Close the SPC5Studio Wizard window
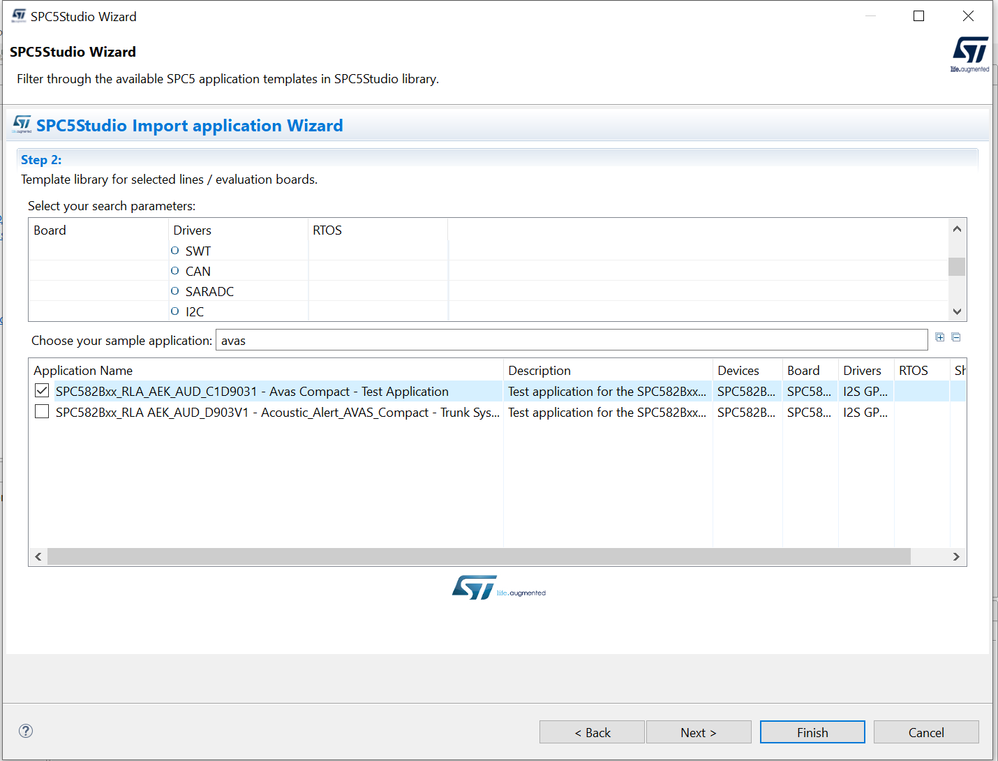 coord(968,16)
